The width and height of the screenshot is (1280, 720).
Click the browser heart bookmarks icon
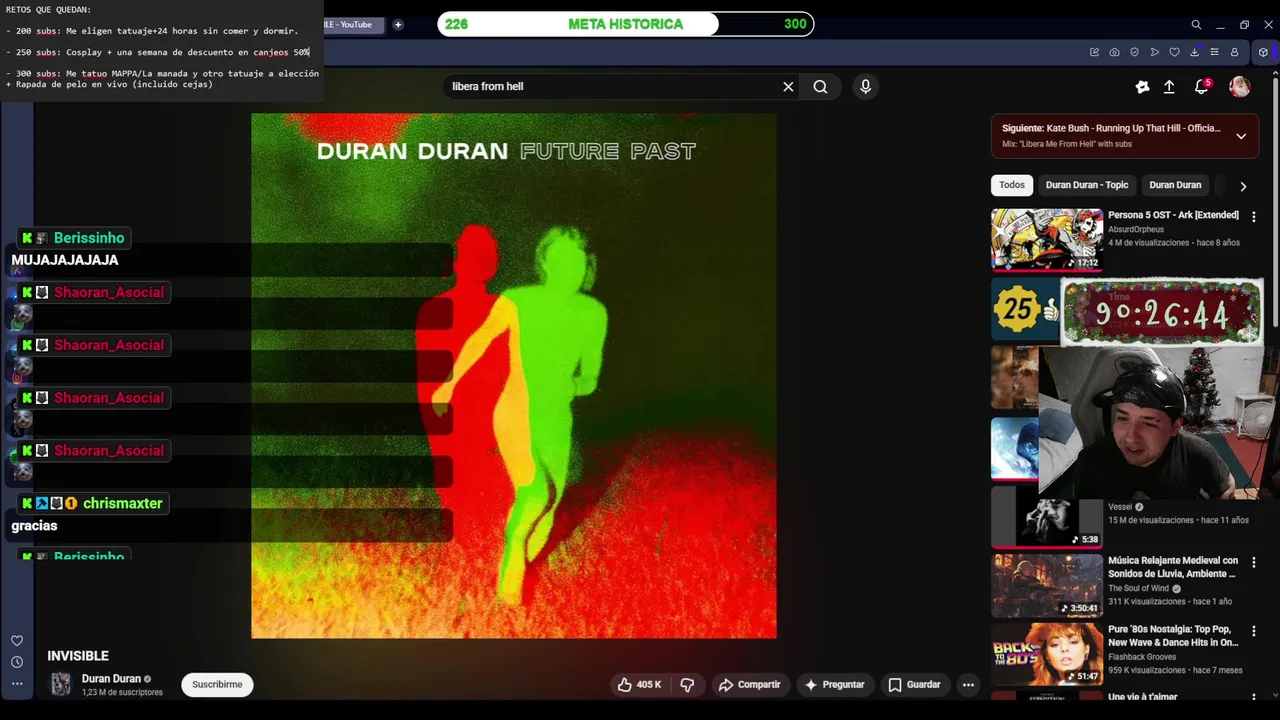[x=1174, y=52]
